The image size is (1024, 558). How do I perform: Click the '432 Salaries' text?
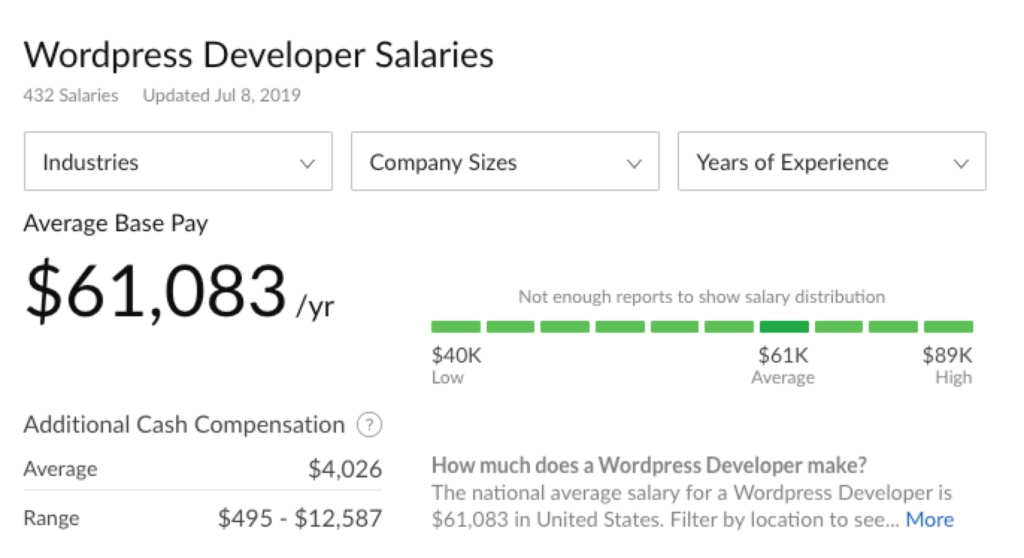tap(71, 95)
